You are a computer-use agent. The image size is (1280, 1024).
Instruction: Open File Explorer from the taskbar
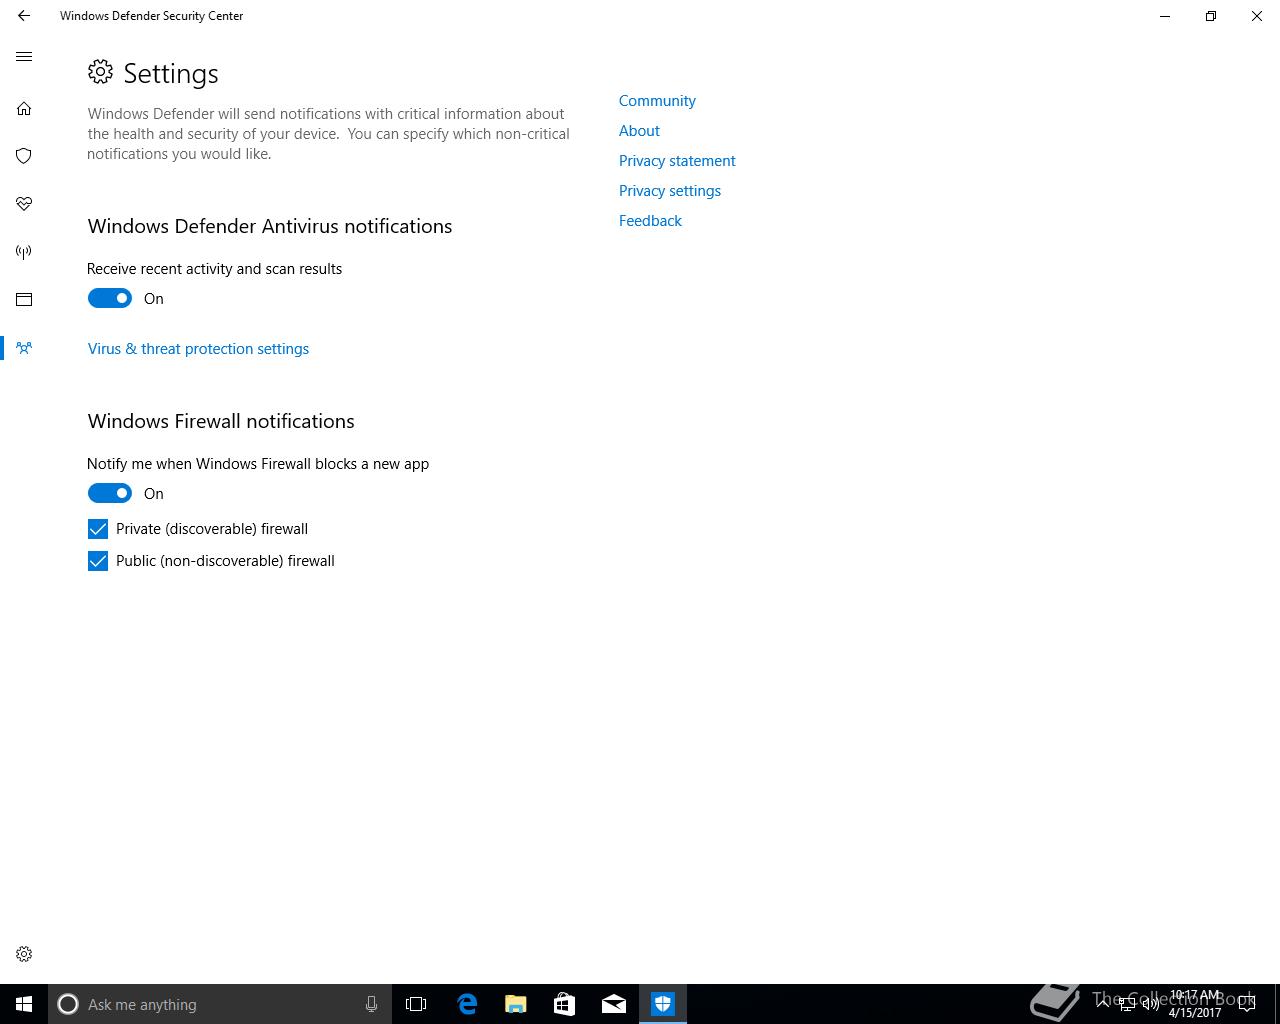point(516,1004)
